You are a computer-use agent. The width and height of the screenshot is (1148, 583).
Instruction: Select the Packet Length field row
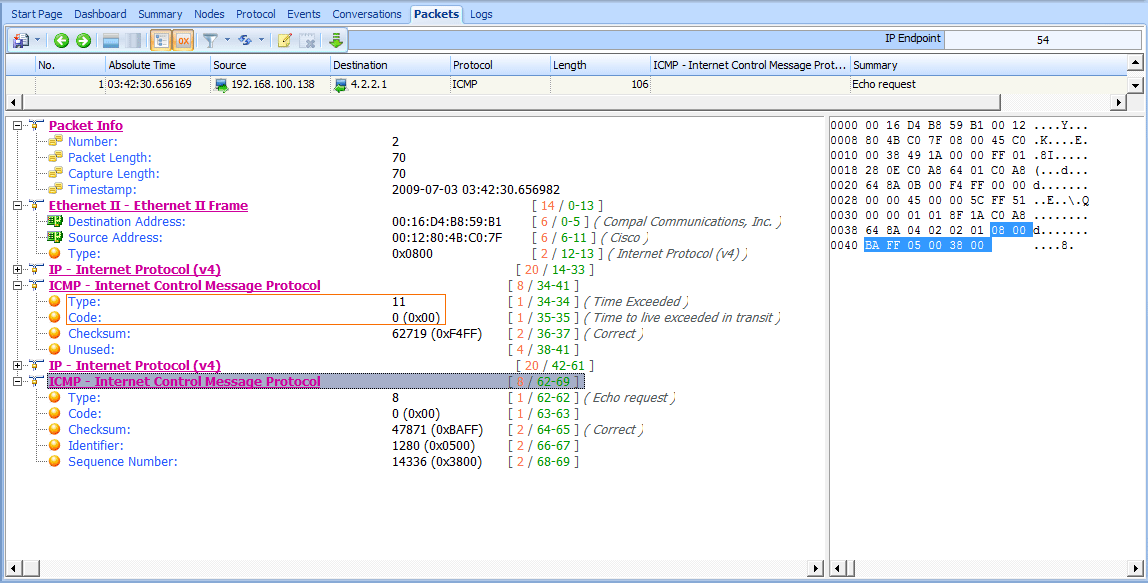tap(227, 157)
